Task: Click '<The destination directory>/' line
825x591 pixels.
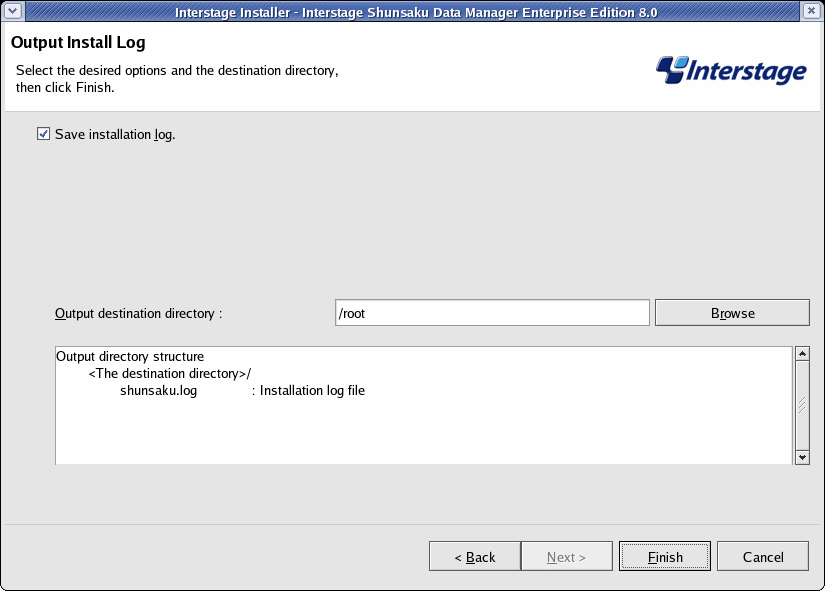Action: (170, 373)
